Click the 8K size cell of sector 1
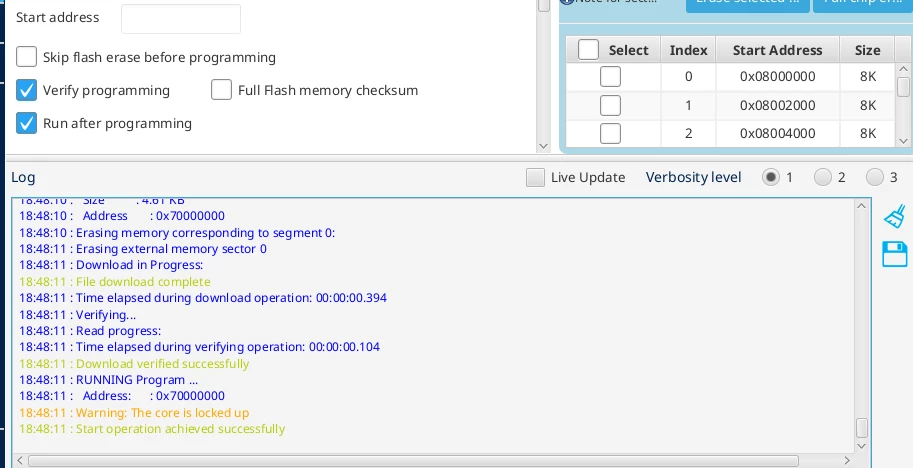This screenshot has height=468, width=913. click(x=868, y=105)
